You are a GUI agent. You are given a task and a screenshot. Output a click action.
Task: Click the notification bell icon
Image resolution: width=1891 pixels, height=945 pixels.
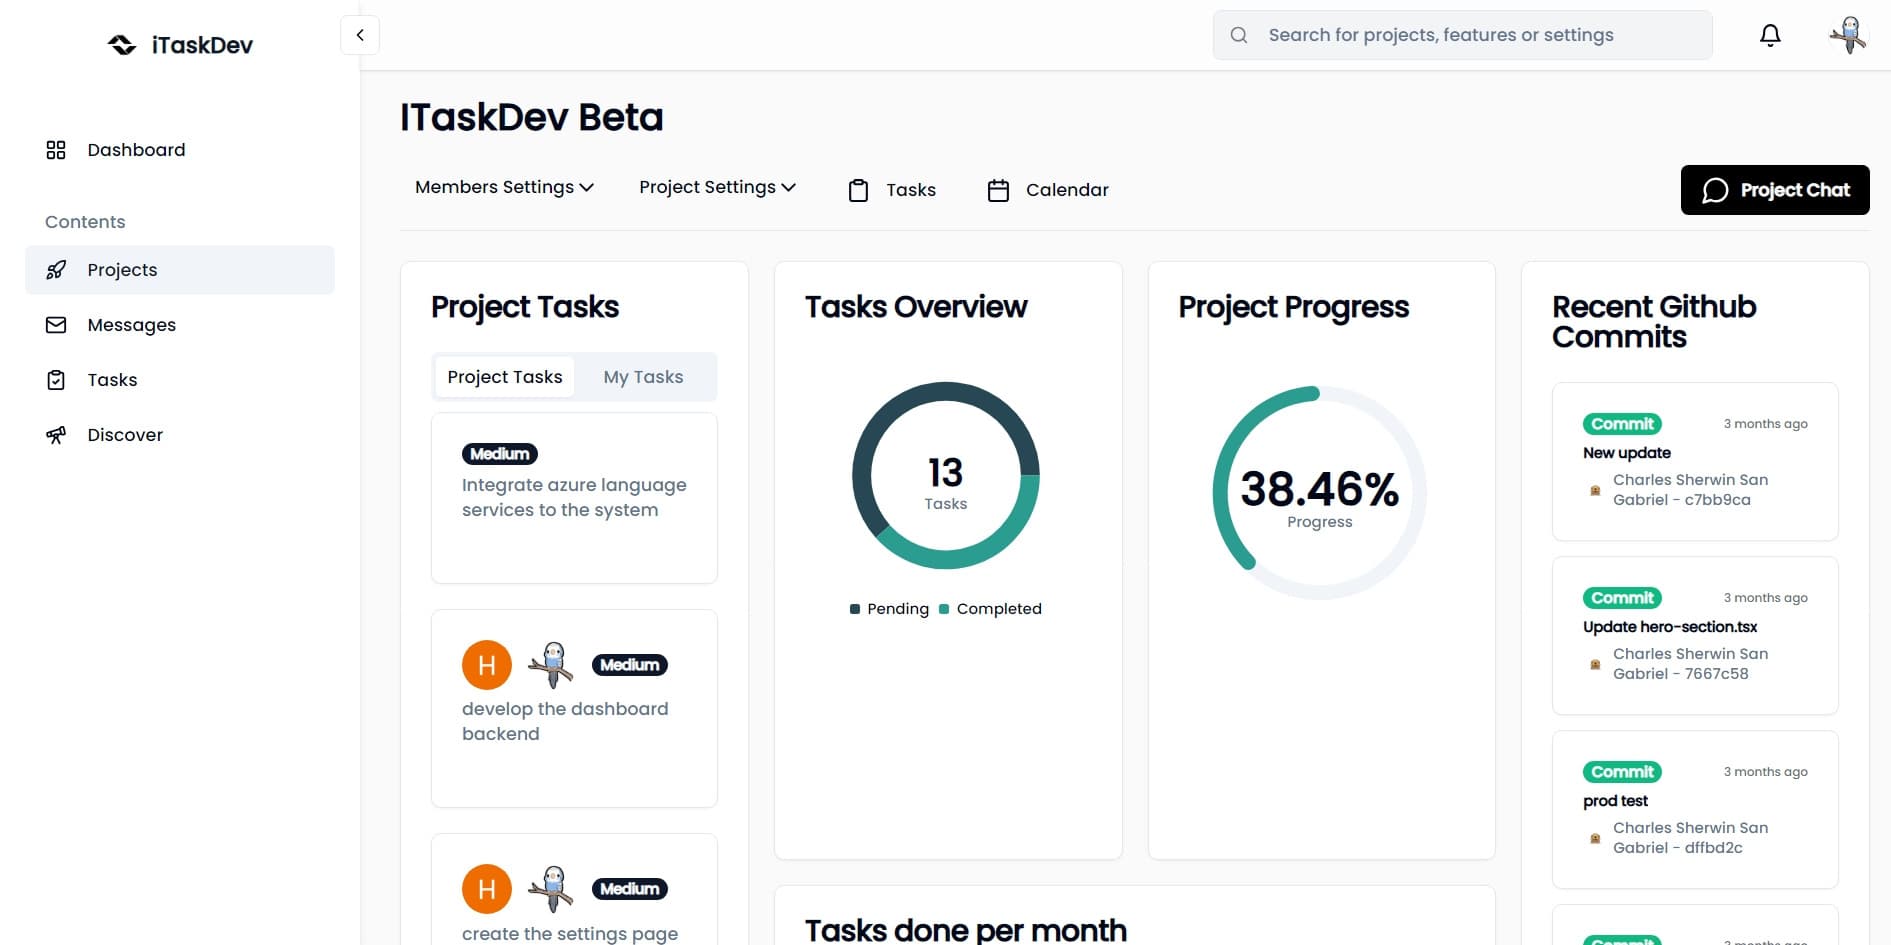coord(1770,35)
